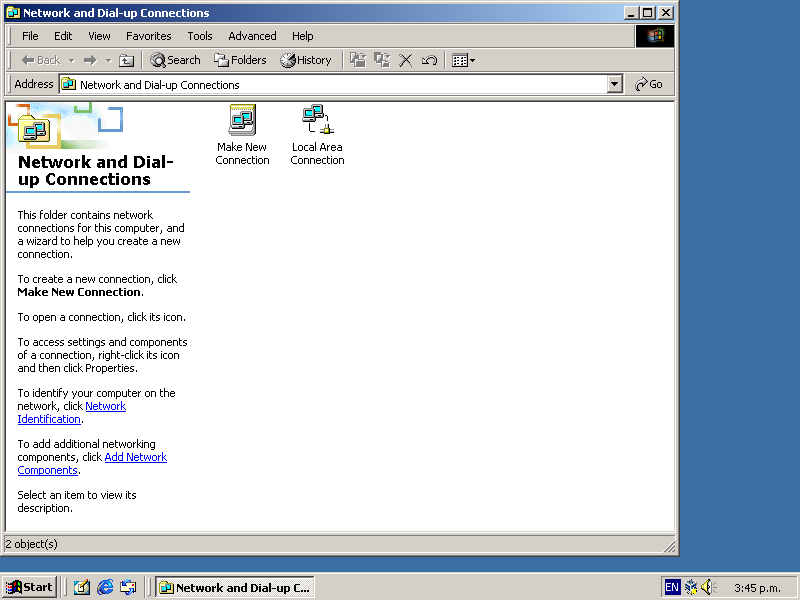Expand the Back button history dropdown arrow
Viewport: 800px width, 600px height.
pyautogui.click(x=71, y=60)
